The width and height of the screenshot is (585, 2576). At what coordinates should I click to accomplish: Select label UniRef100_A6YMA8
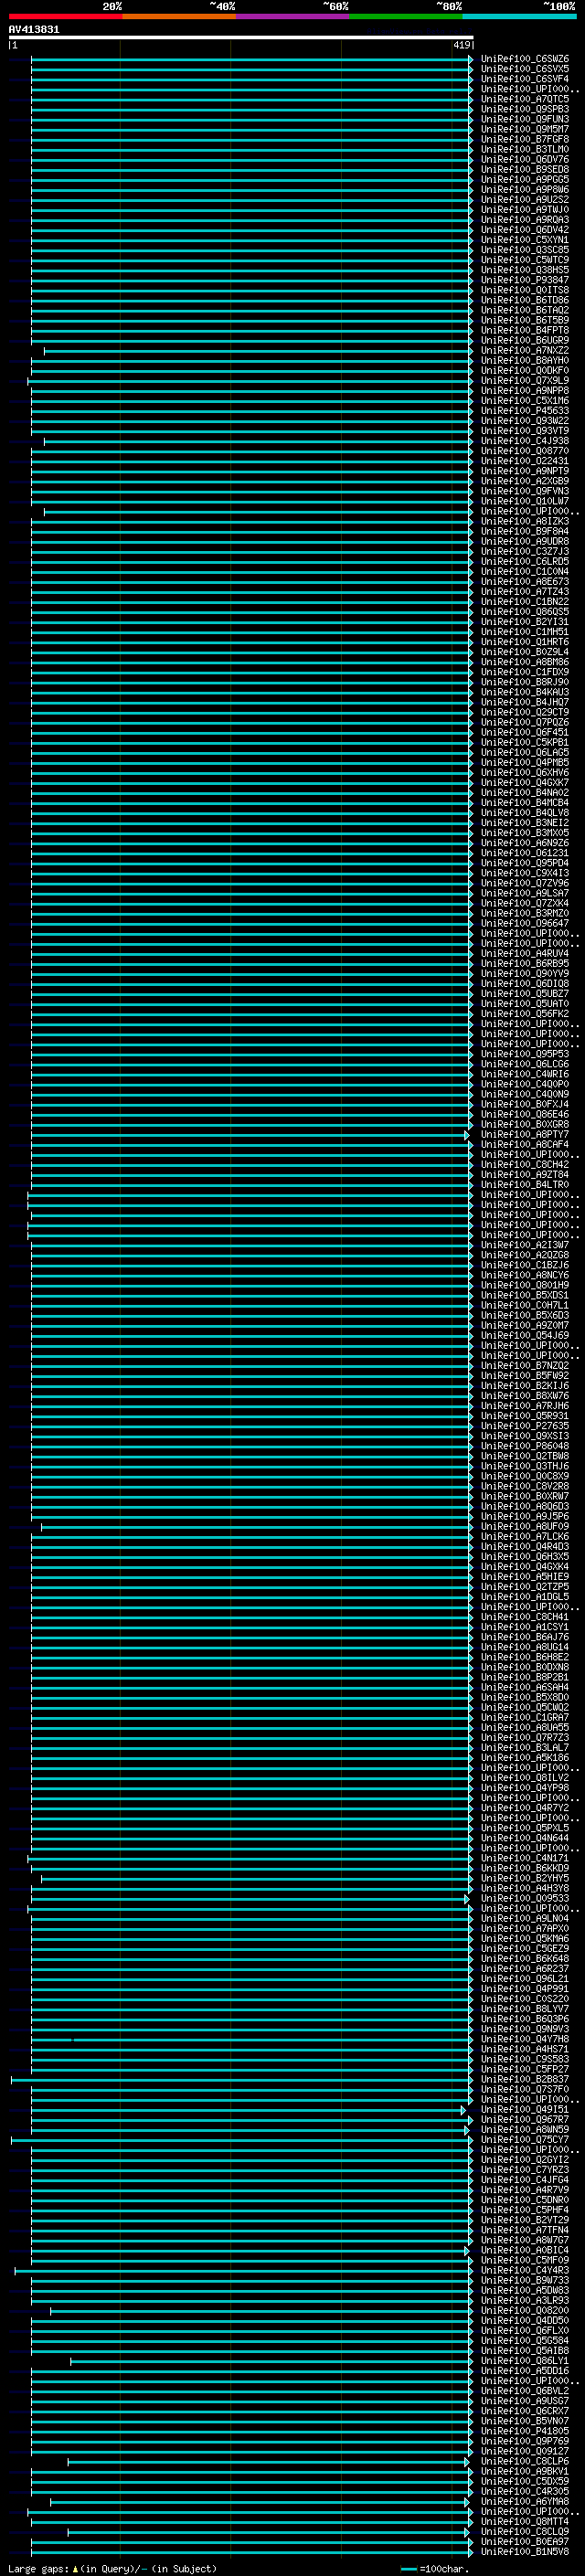coord(524,2502)
